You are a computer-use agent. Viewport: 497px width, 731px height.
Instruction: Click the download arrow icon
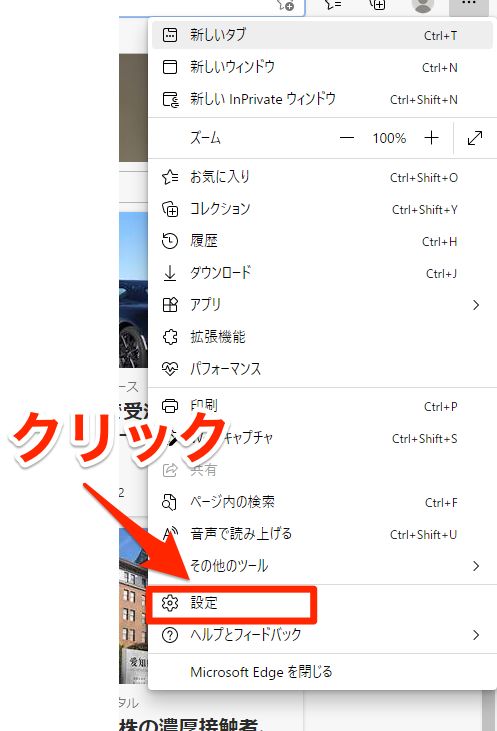[x=170, y=273]
